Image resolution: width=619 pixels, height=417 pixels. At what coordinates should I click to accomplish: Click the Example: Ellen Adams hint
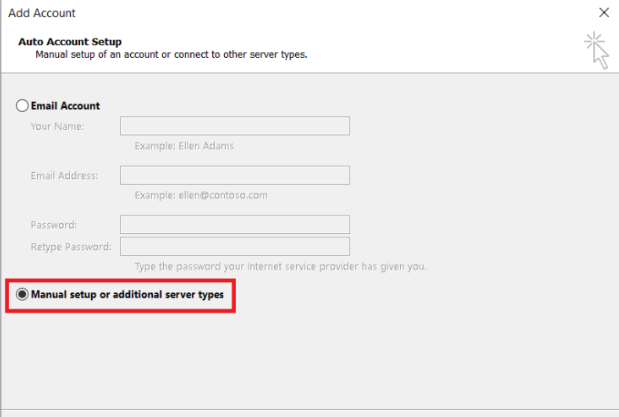point(184,146)
